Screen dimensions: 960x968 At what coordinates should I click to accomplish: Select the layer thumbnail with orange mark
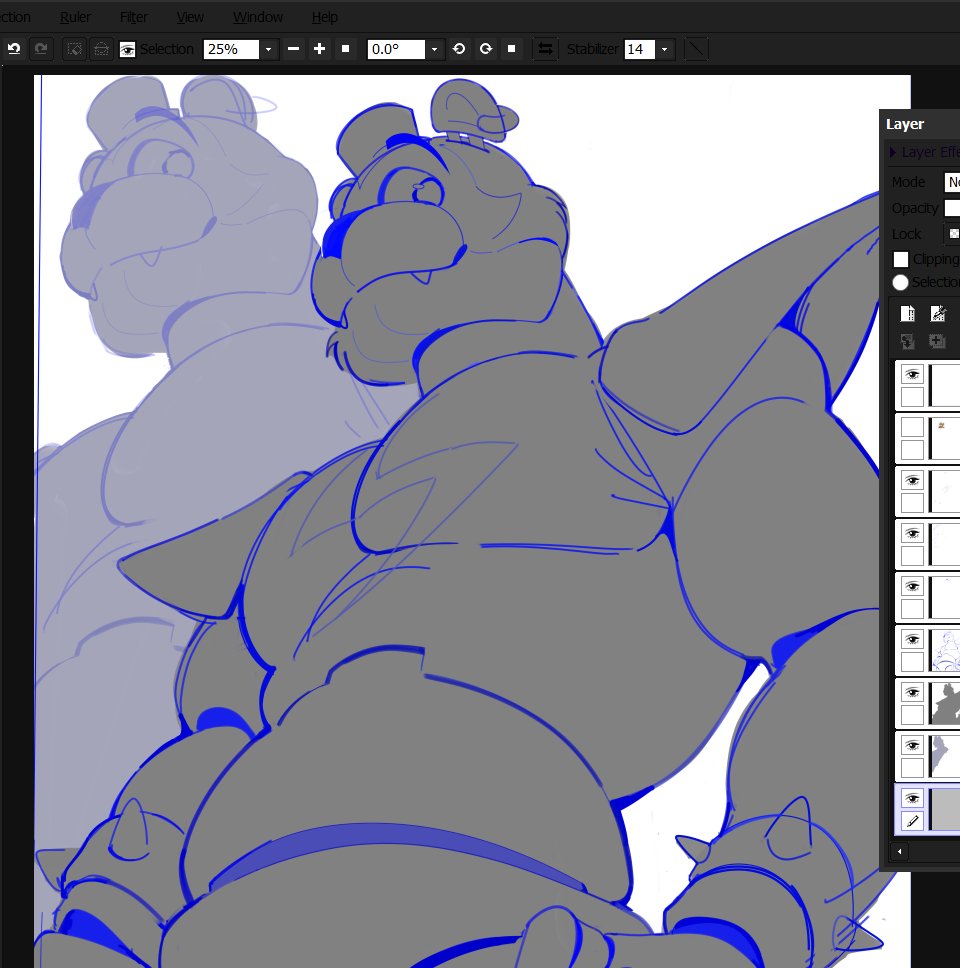click(x=945, y=438)
